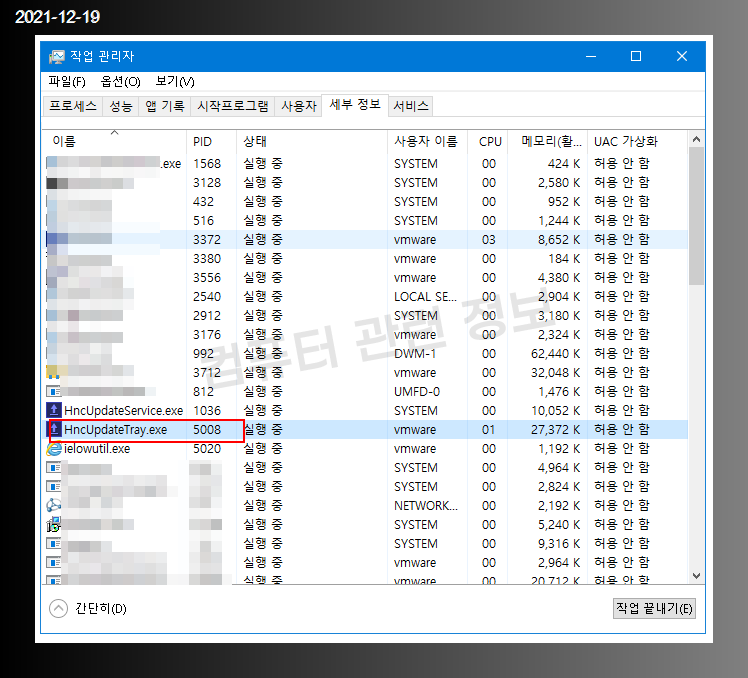
Task: Click the collapse arrow icon beside 간단히(D)
Action: pyautogui.click(x=58, y=608)
